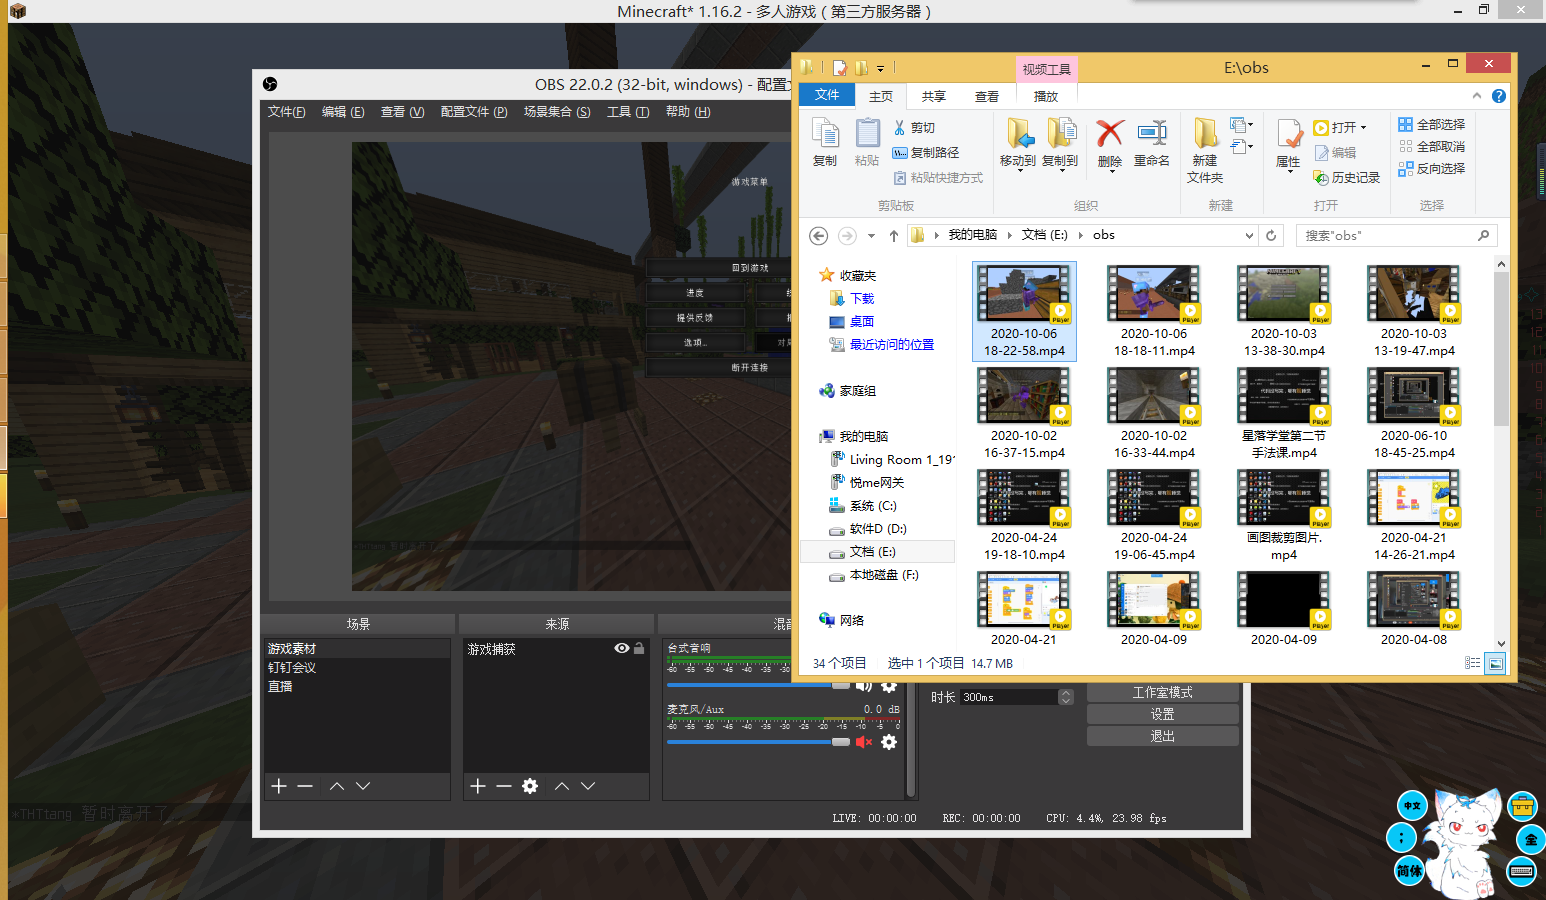The image size is (1546, 900).
Task: Switch to the 播放 (Play) ribbon tab
Action: (1046, 96)
